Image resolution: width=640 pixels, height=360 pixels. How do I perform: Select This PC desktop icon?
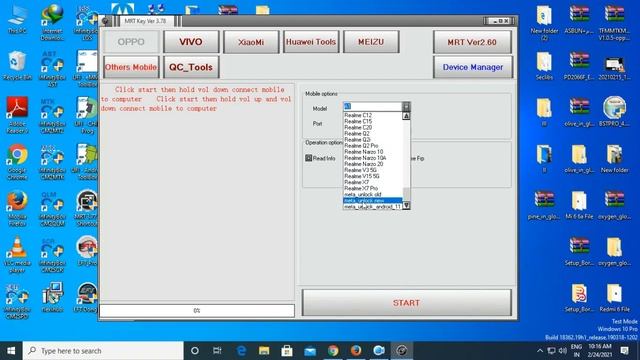pyautogui.click(x=17, y=20)
